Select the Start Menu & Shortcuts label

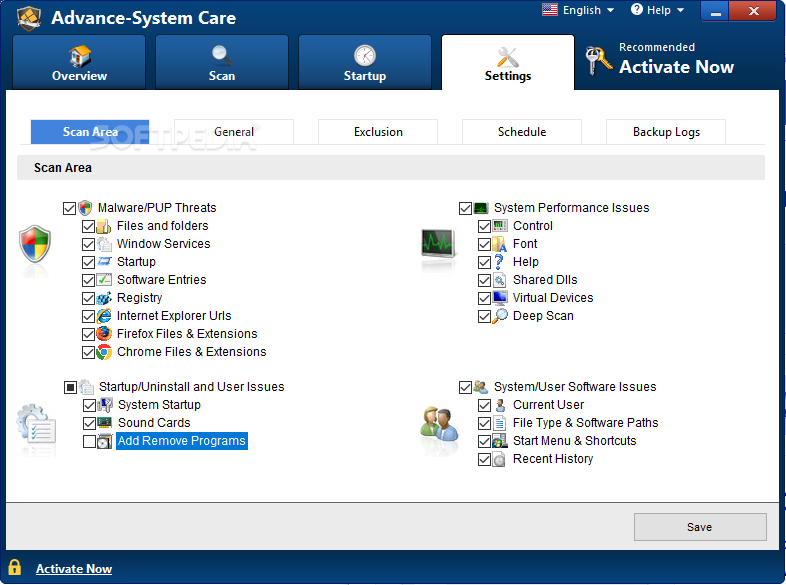pos(574,441)
